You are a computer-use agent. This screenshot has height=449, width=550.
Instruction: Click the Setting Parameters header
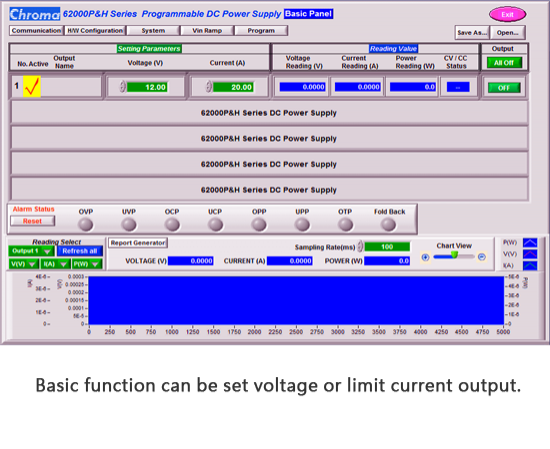pos(149,49)
